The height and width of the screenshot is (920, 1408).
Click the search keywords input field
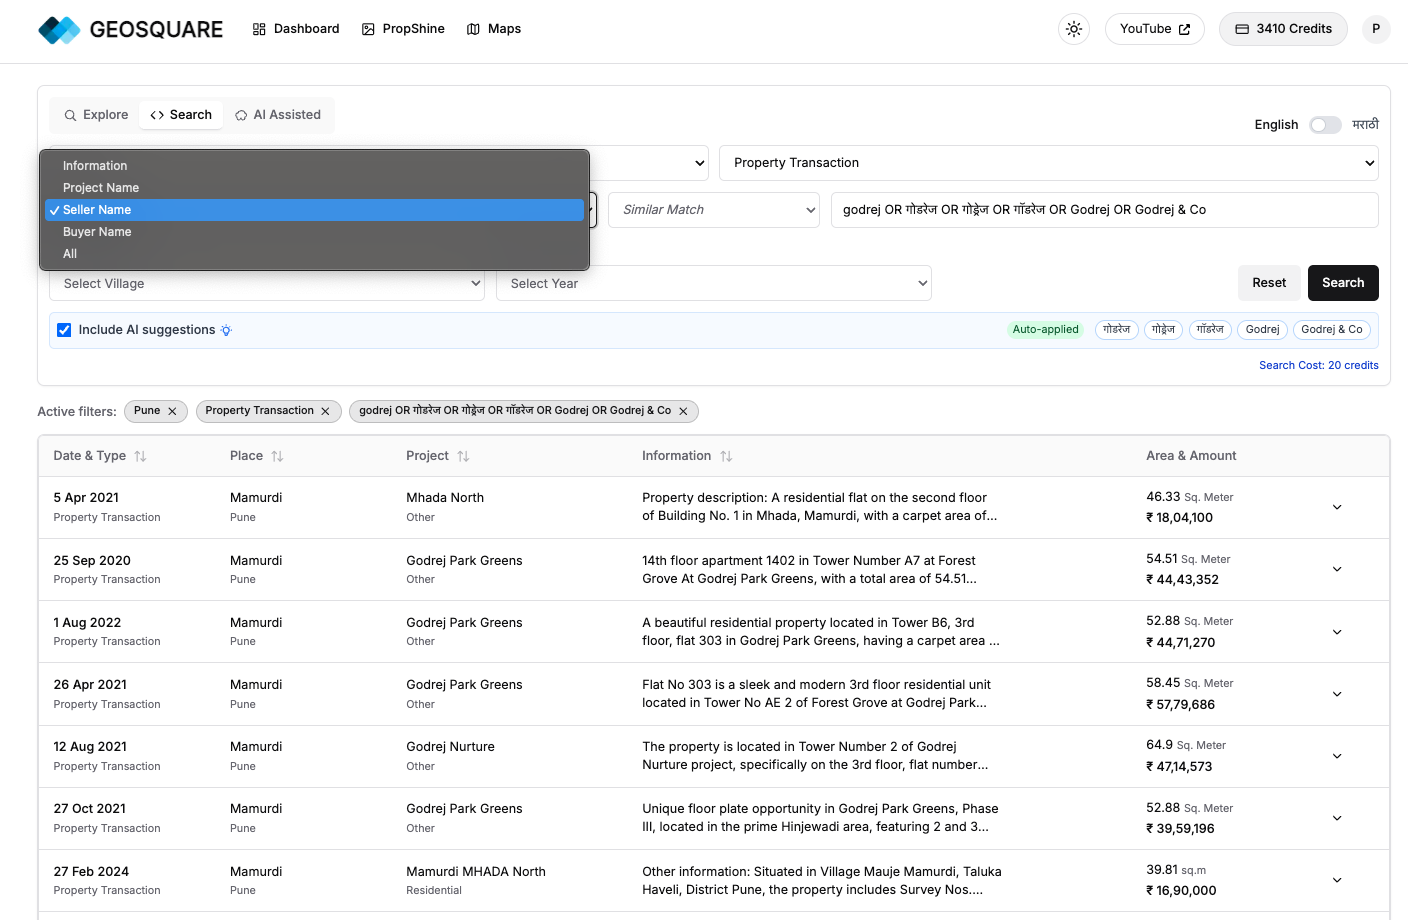(x=1104, y=210)
